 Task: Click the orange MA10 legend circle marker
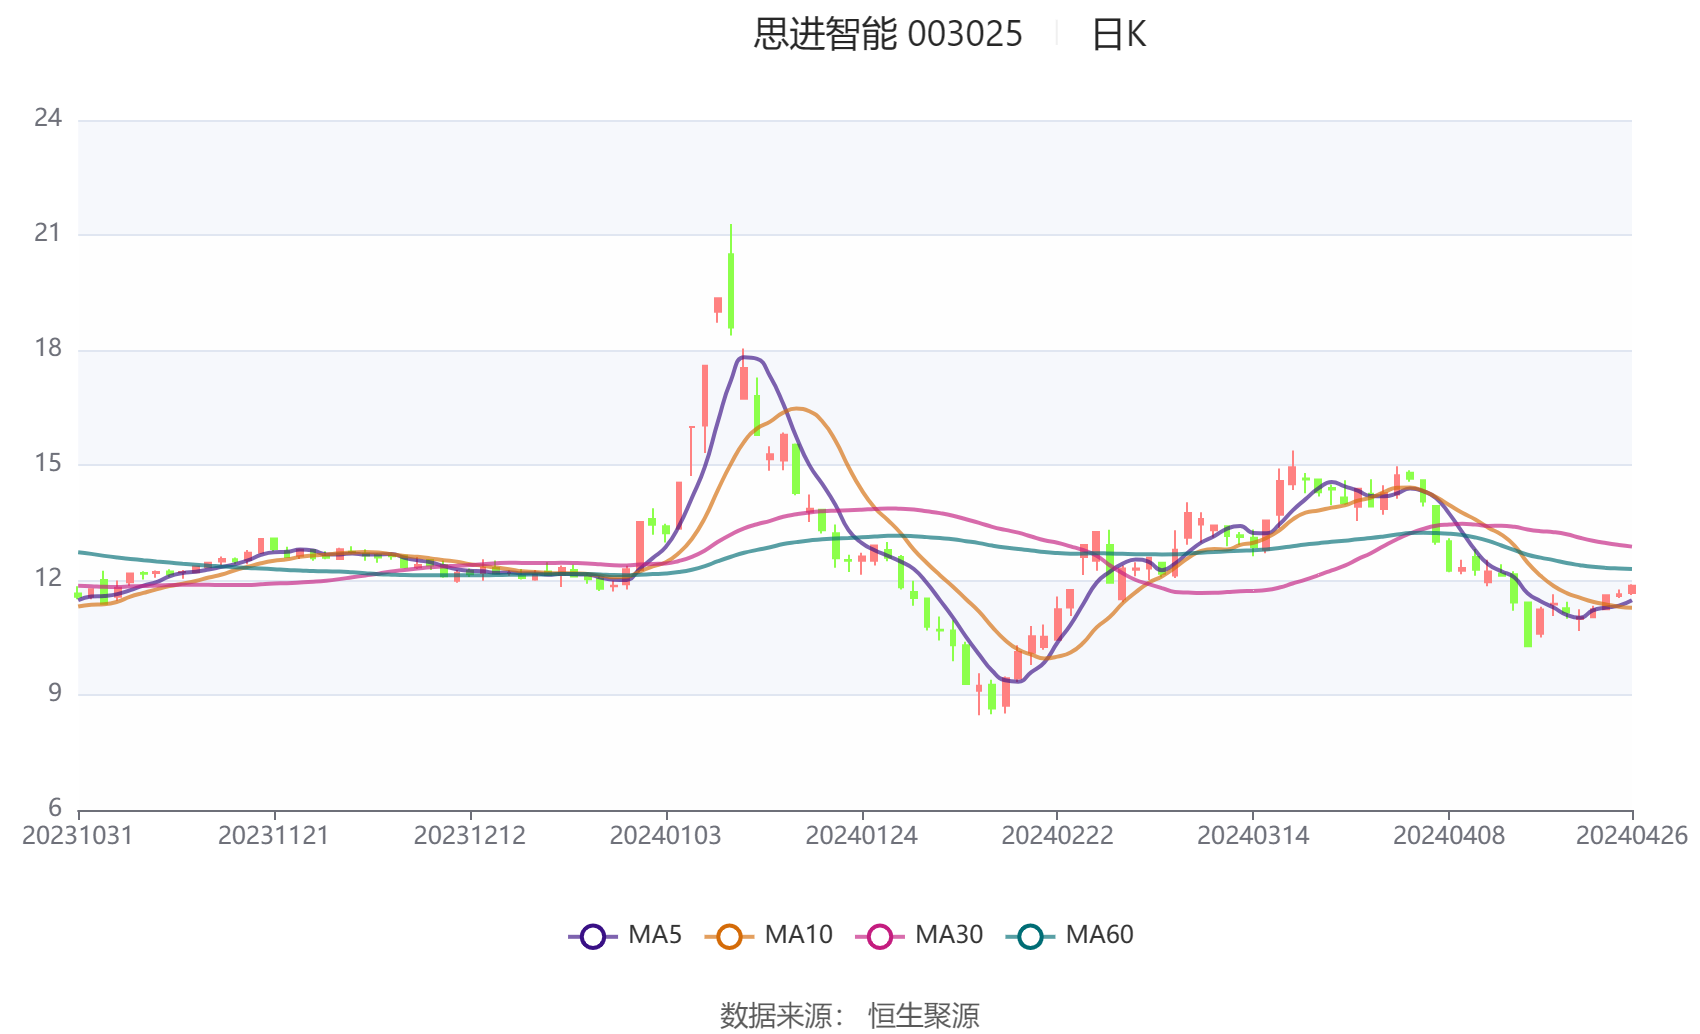tap(729, 936)
